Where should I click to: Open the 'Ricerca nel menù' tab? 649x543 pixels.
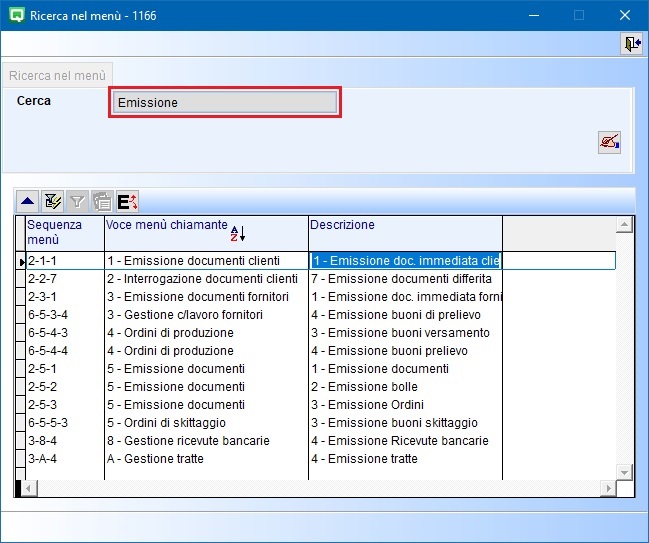coord(58,75)
